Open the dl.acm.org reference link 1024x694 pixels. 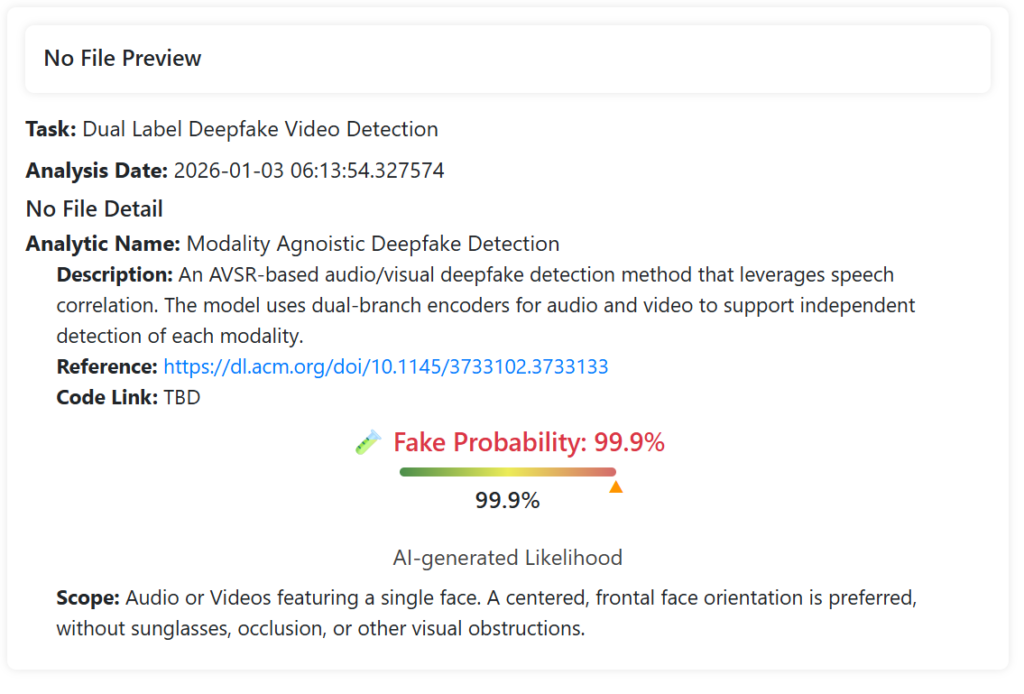(386, 367)
